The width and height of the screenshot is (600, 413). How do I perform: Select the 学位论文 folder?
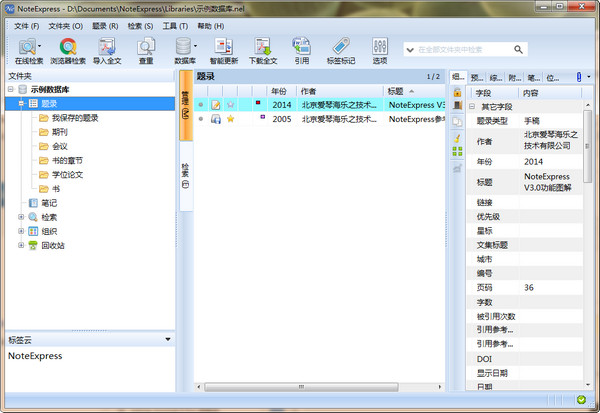click(x=67, y=175)
